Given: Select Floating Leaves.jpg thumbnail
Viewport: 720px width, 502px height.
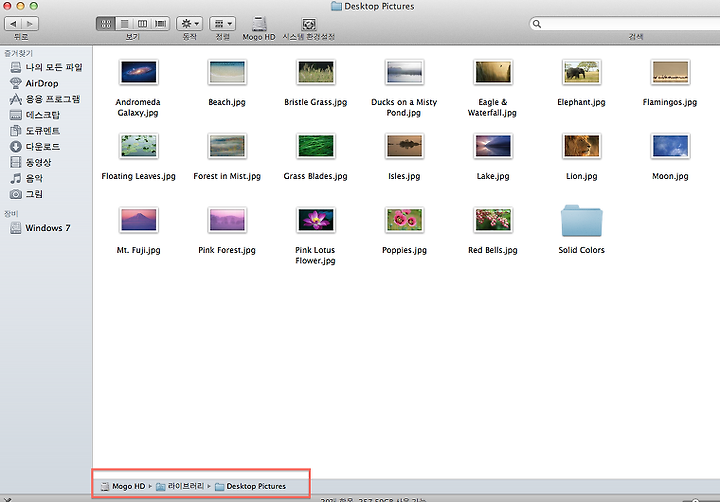Looking at the screenshot, I should (139, 146).
